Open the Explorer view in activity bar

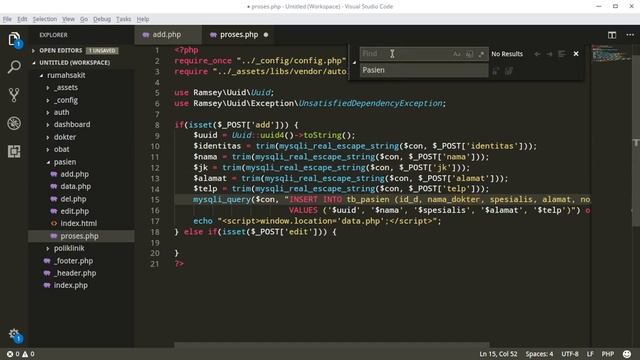(14, 40)
